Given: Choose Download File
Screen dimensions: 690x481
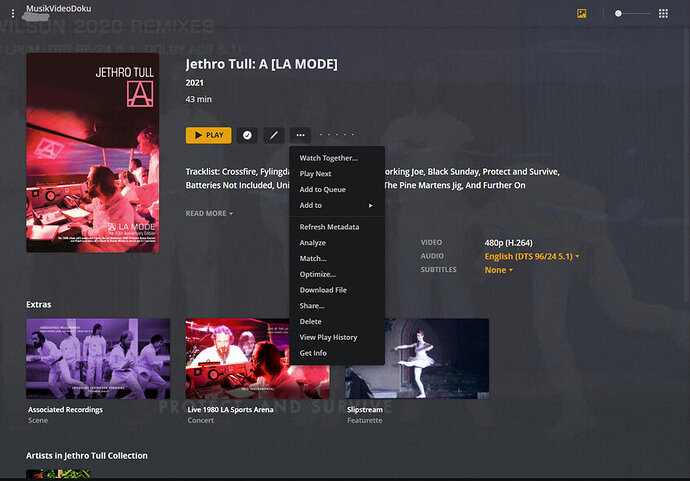Looking at the screenshot, I should 337,290.
